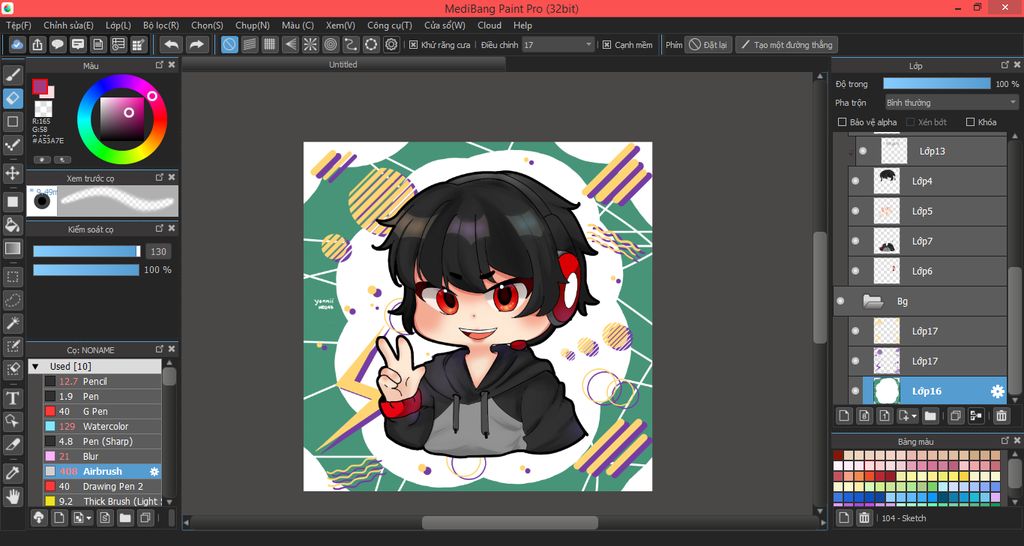Open Lớp16 layer settings gear
Screen dimensions: 1024x546
point(997,391)
